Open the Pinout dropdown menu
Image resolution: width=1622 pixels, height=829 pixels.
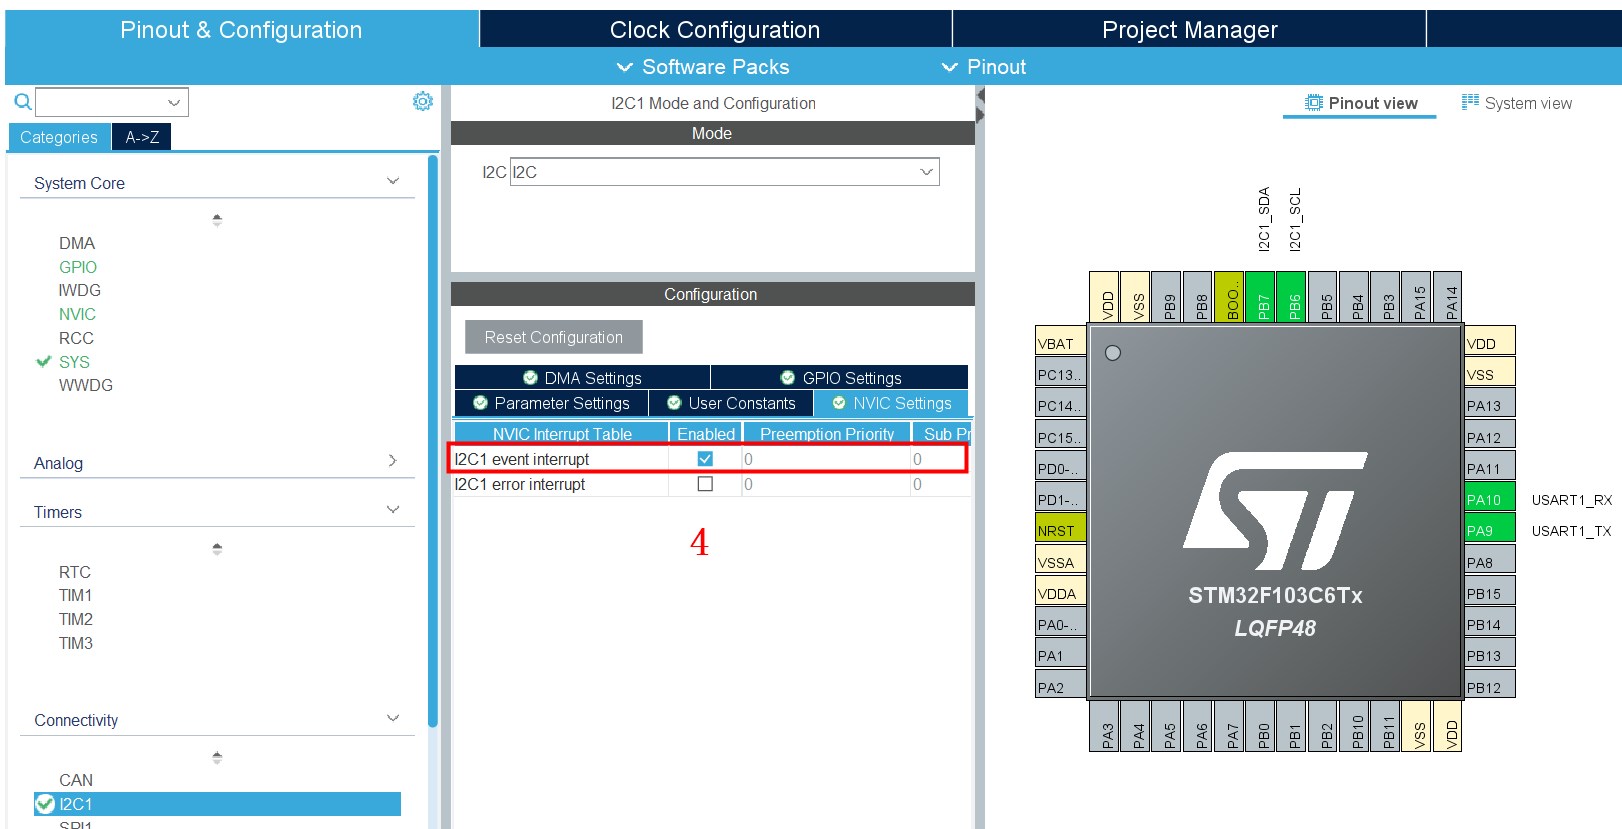[984, 67]
